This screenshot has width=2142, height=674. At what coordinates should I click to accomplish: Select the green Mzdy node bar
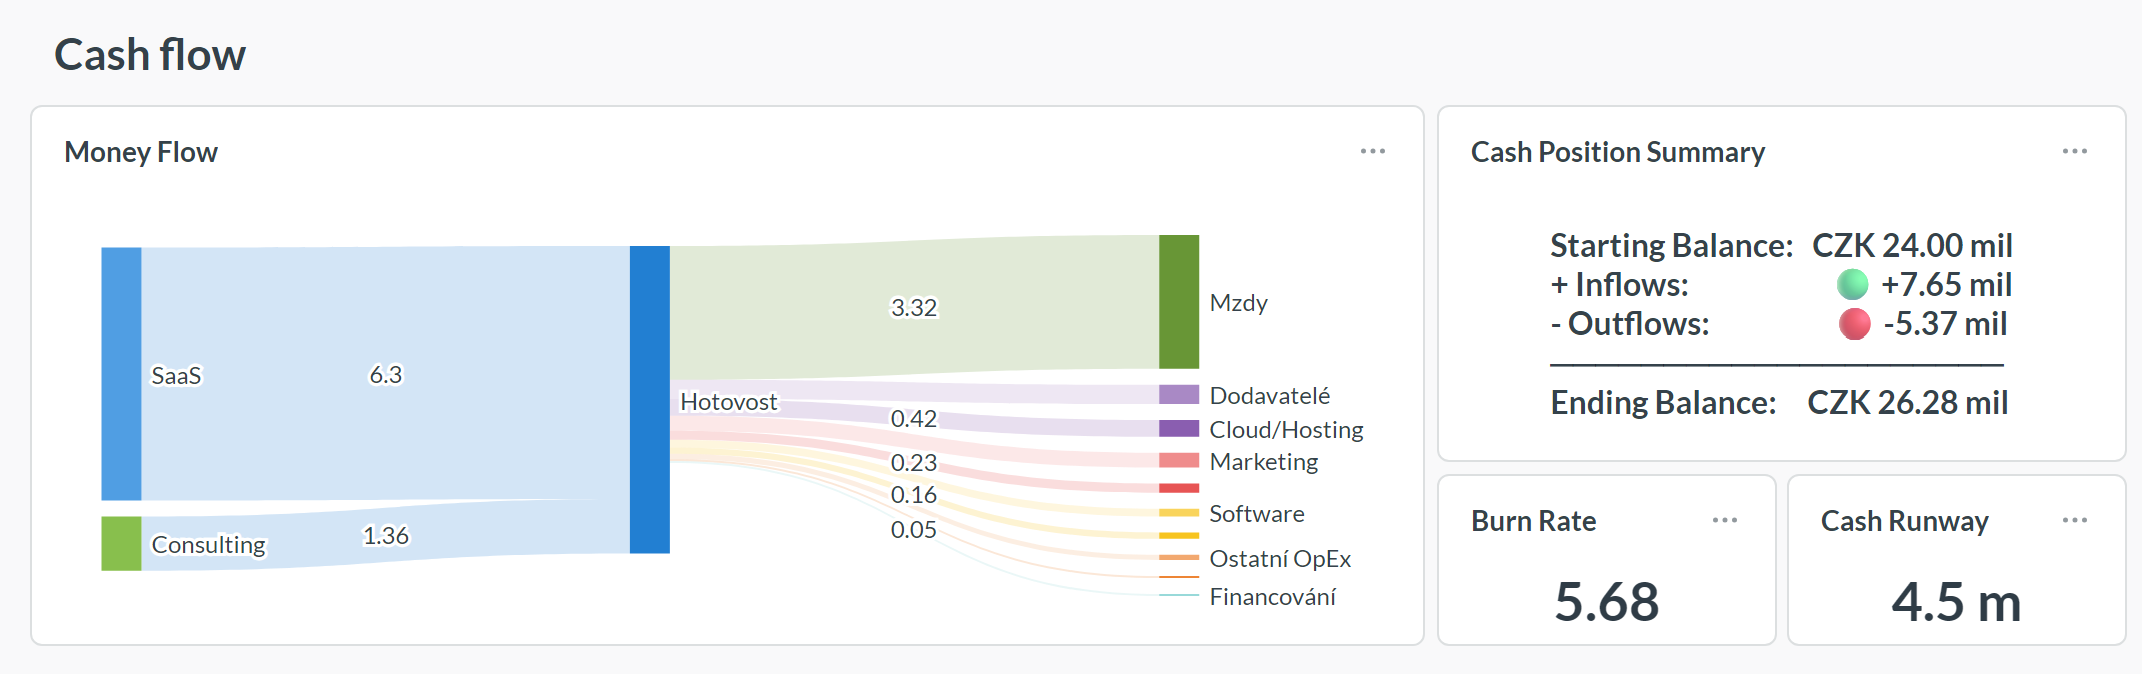tap(1177, 300)
